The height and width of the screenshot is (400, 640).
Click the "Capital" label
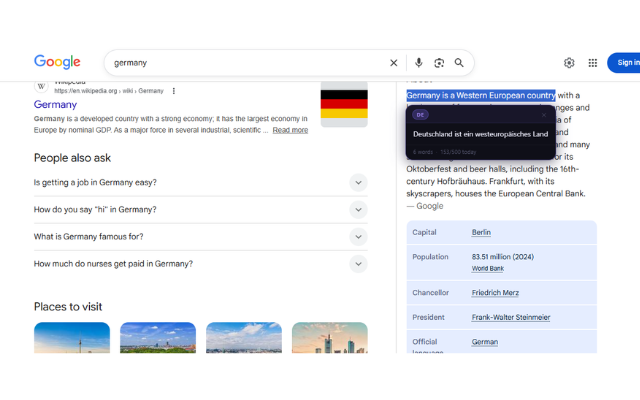[424, 232]
